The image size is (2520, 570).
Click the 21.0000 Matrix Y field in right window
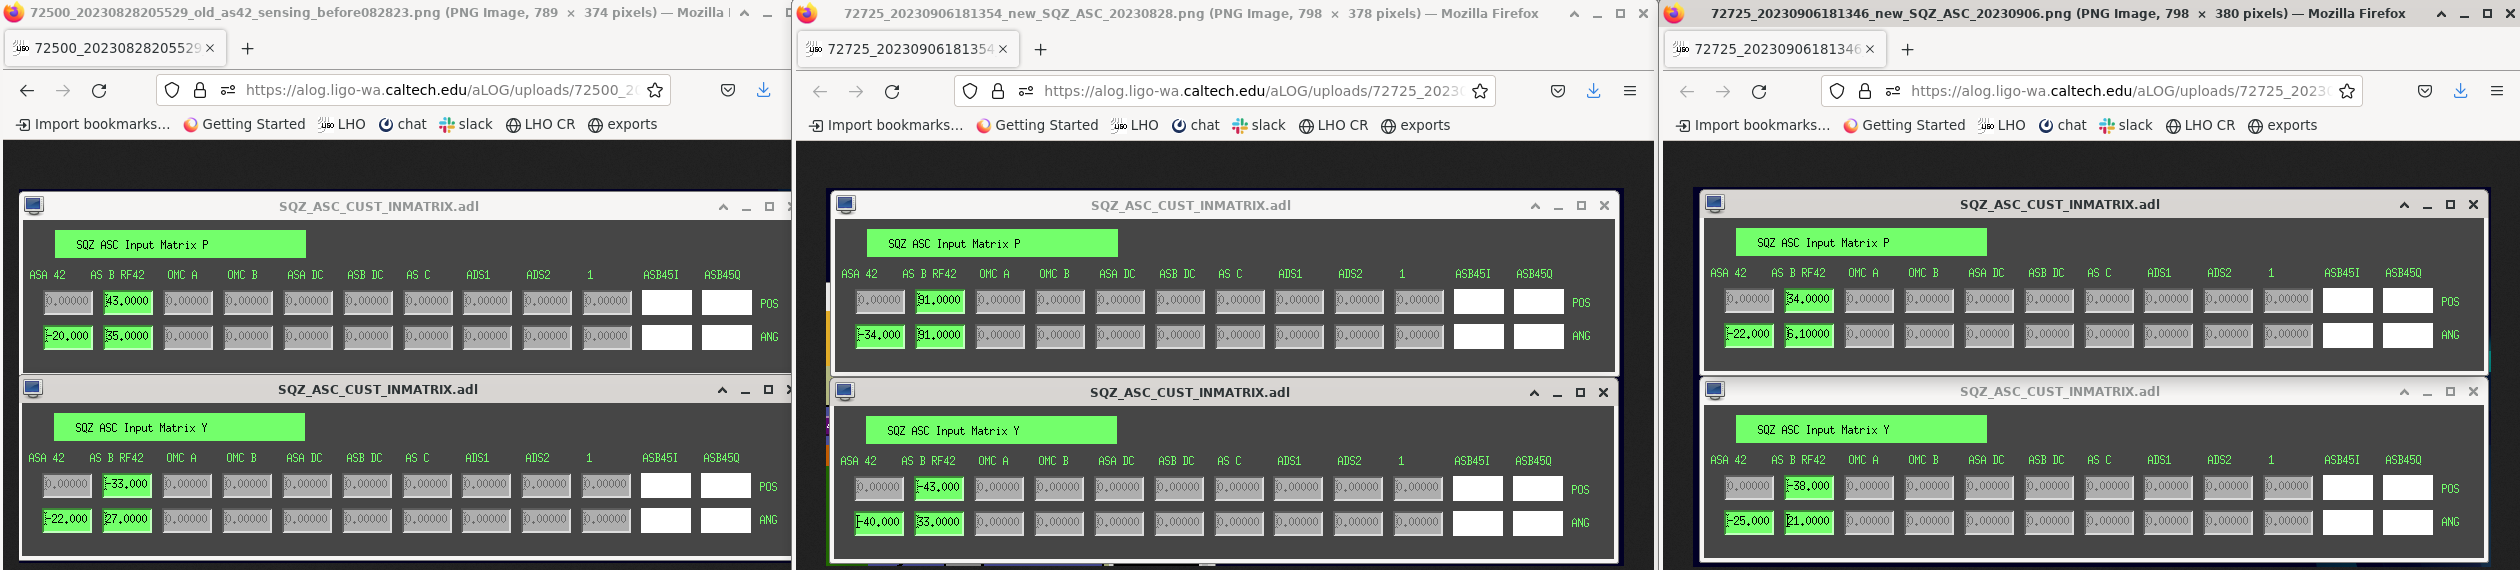point(1808,521)
